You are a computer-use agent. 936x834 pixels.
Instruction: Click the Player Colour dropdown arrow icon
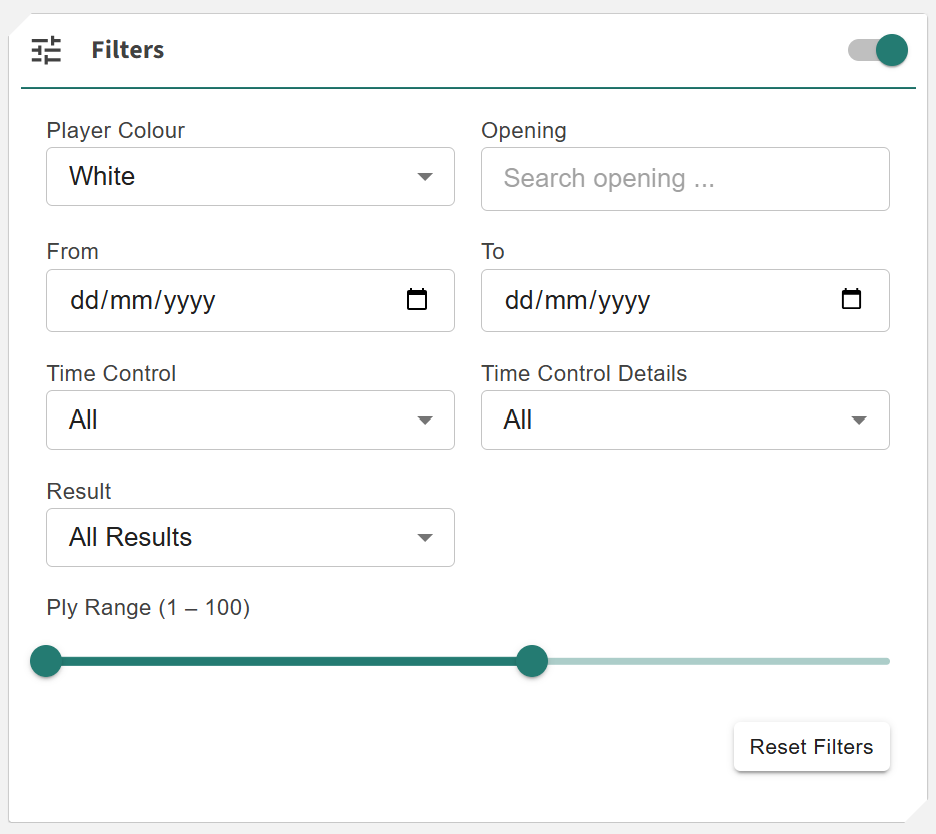click(425, 177)
